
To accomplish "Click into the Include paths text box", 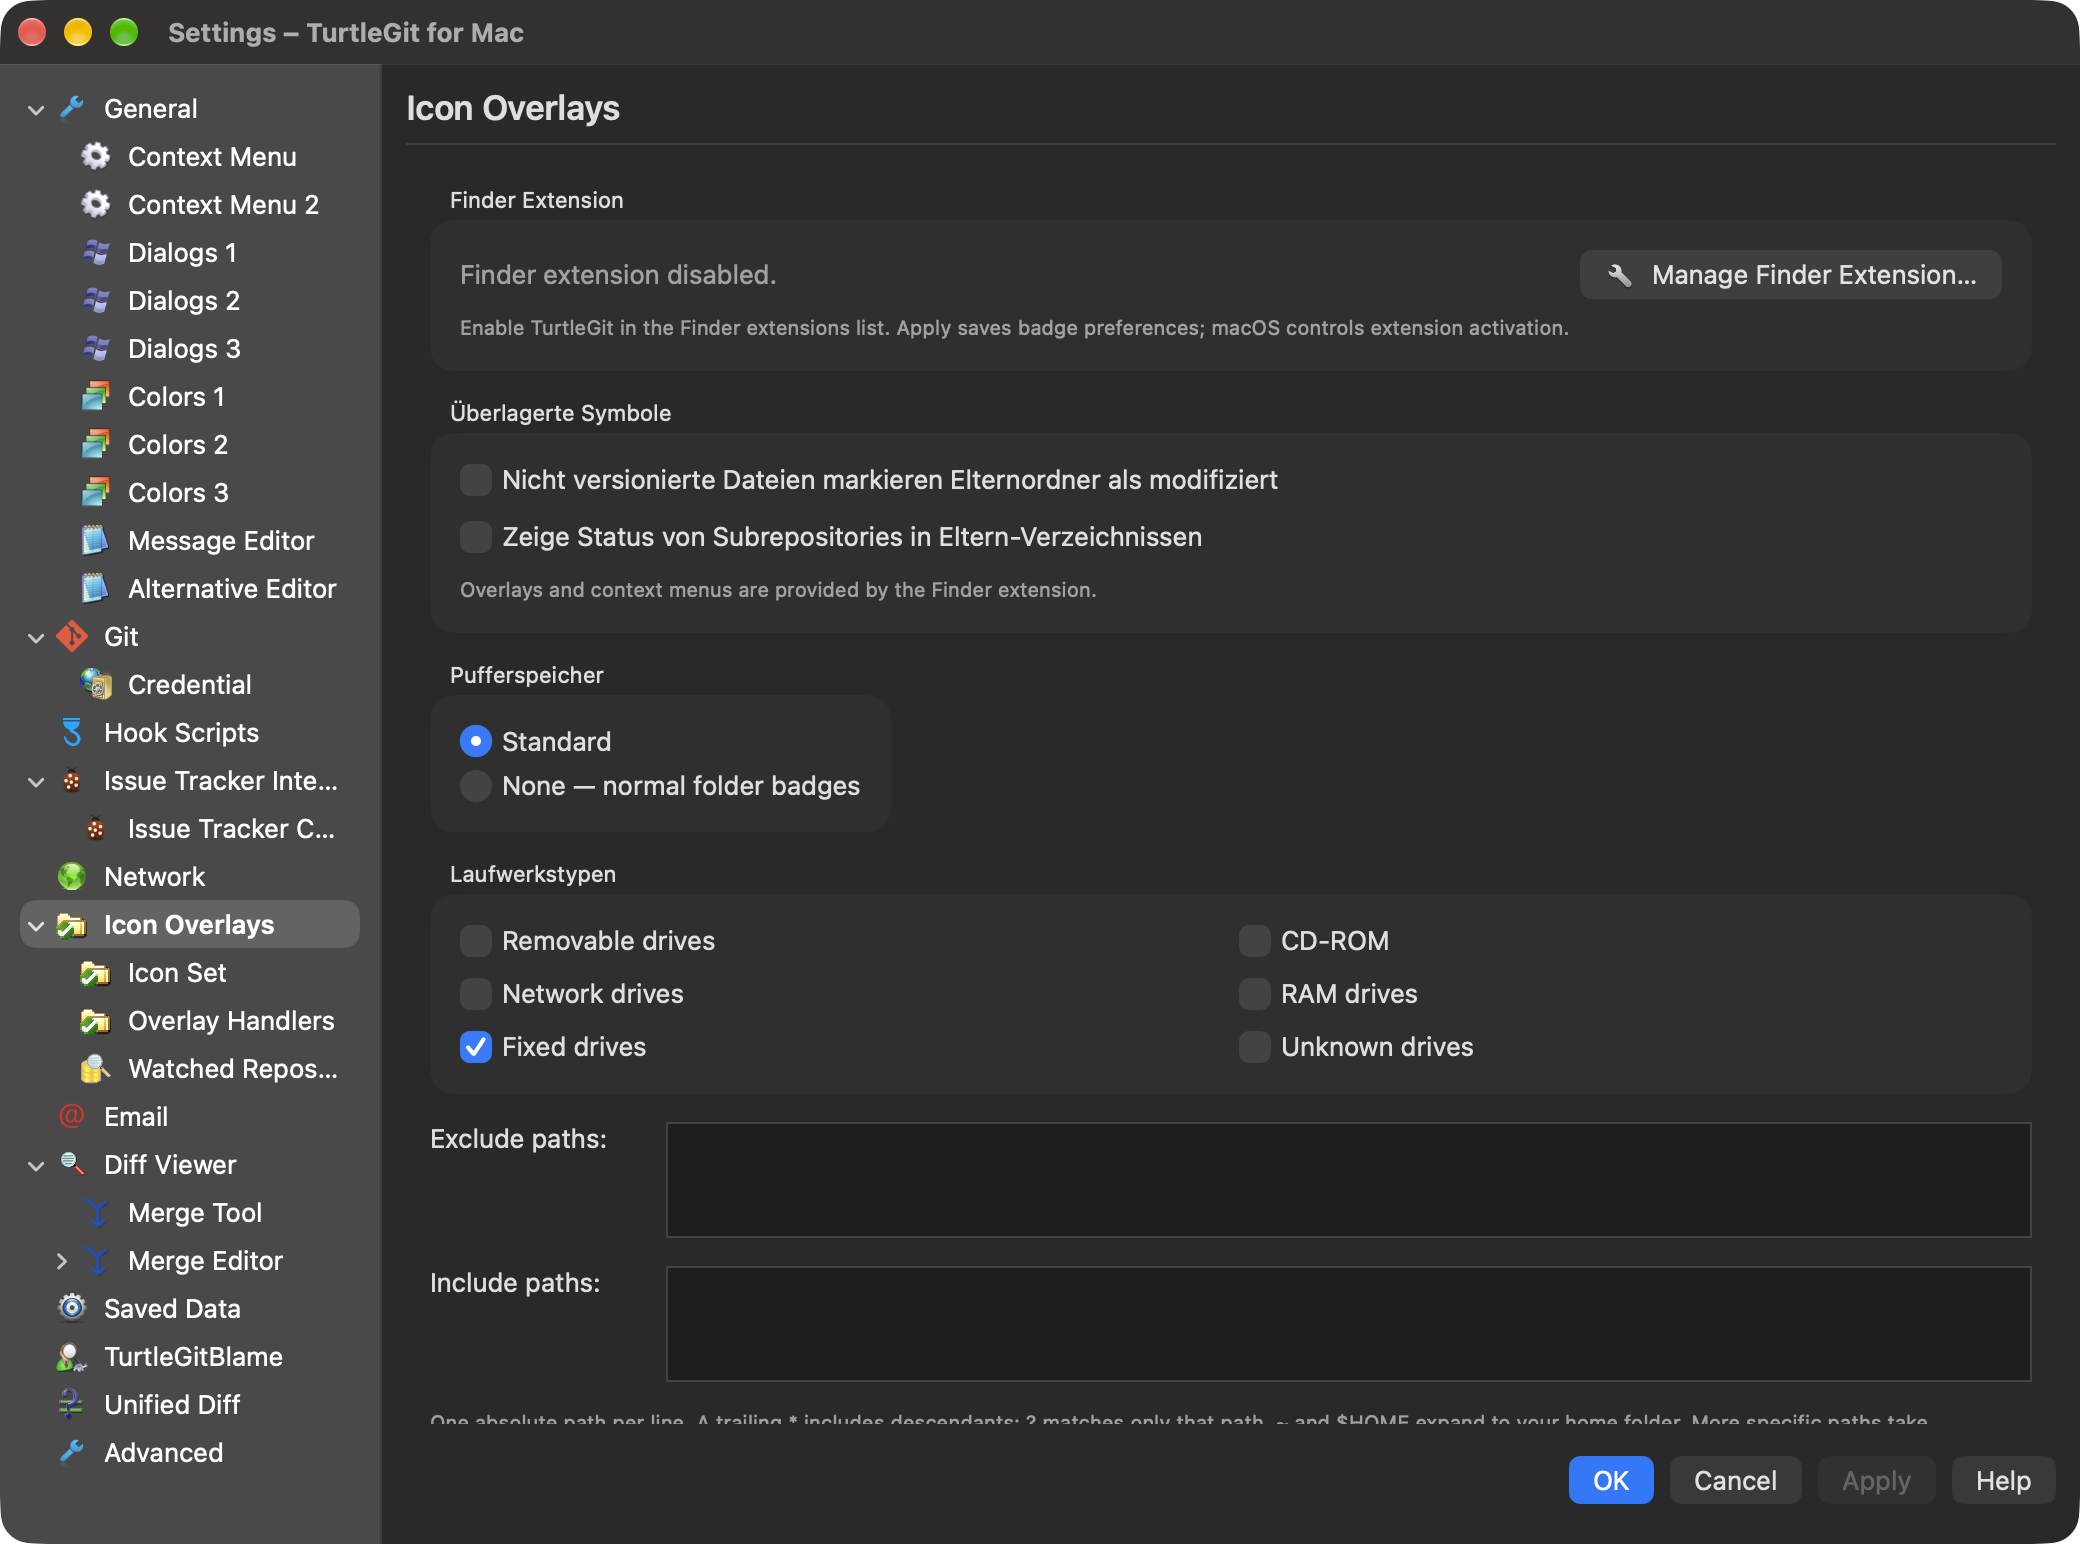I will (1348, 1324).
